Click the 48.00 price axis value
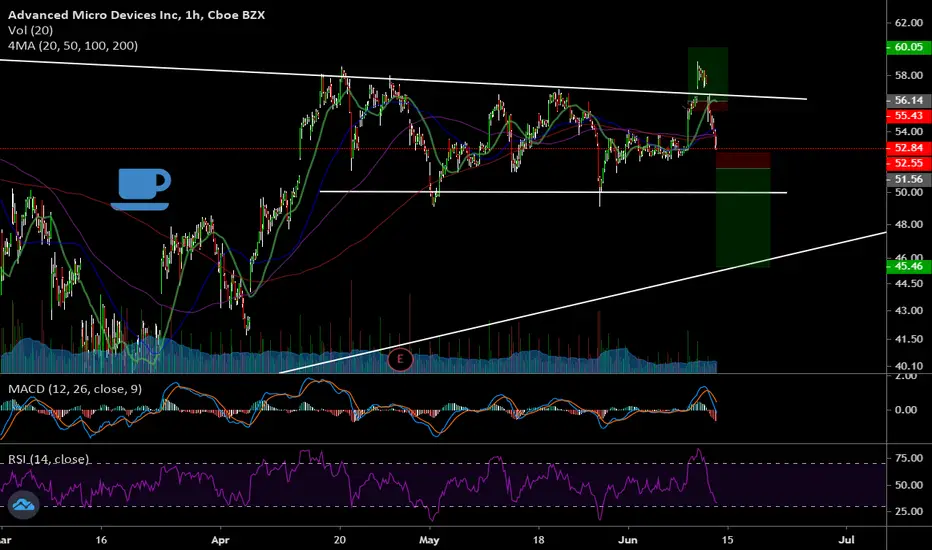932x550 pixels. [909, 225]
